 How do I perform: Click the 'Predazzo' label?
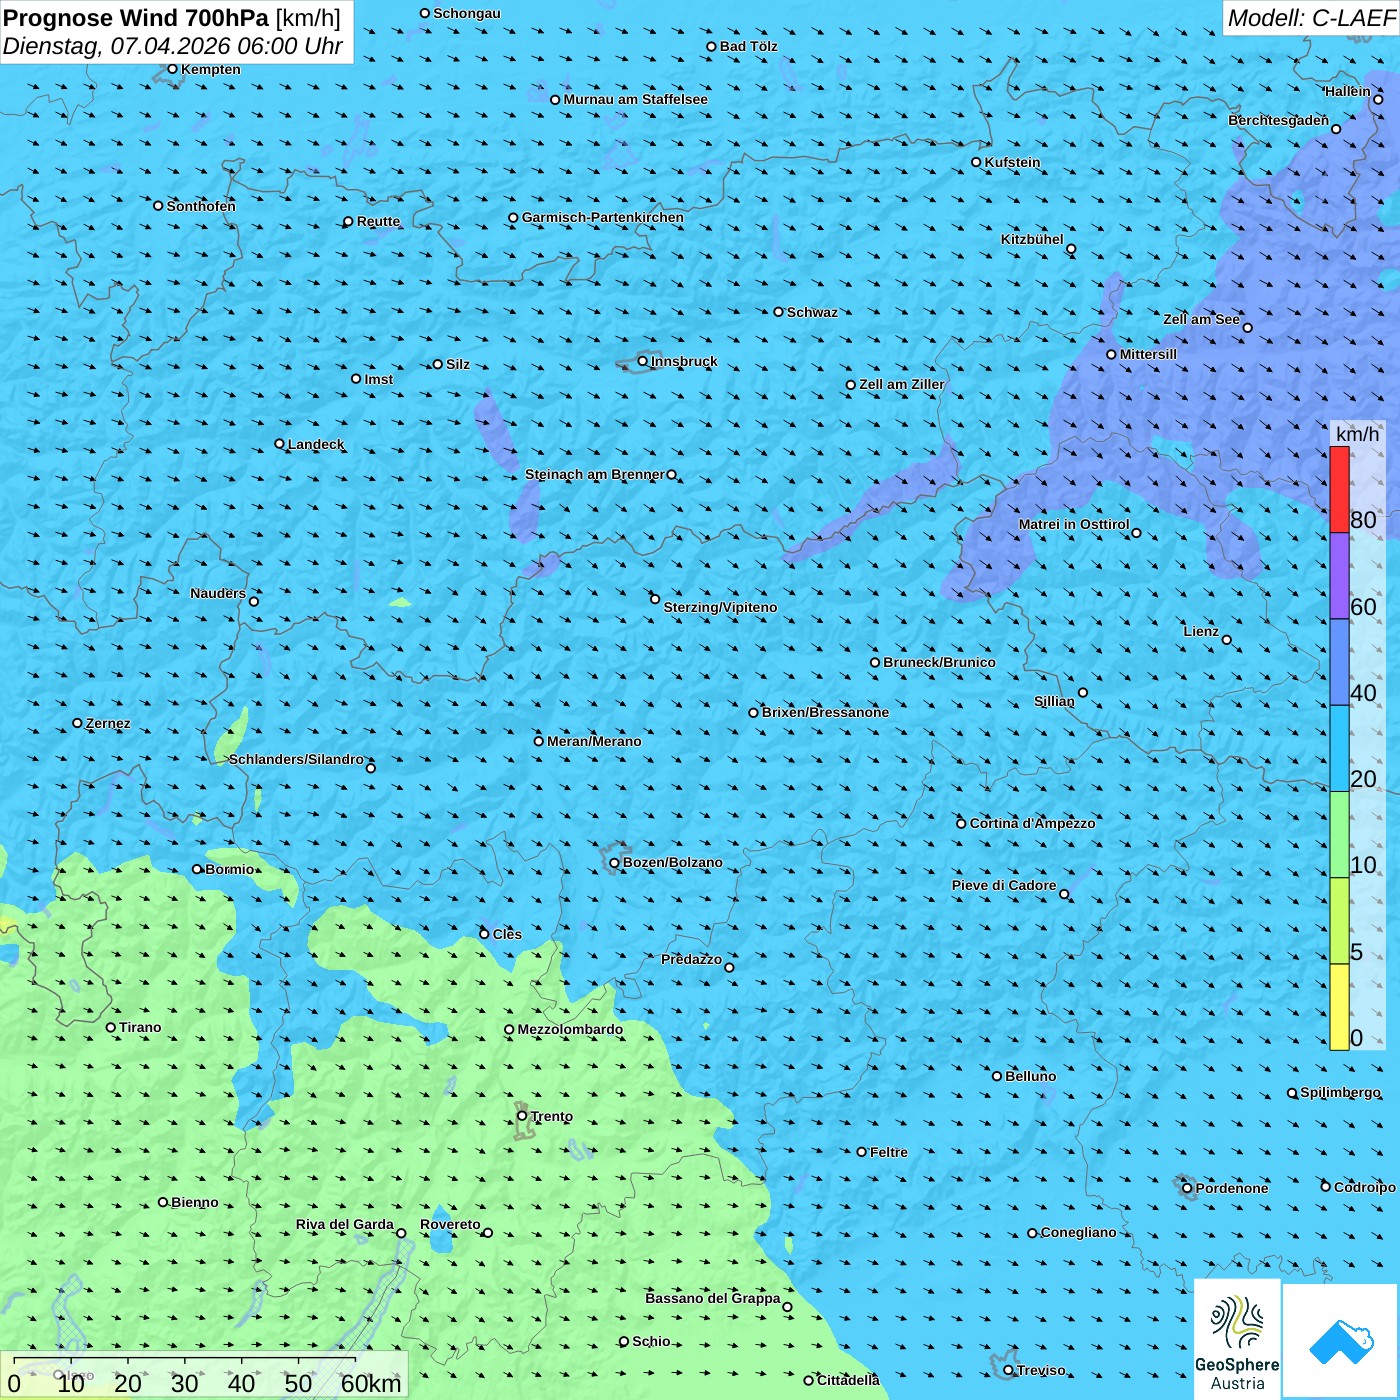(691, 959)
